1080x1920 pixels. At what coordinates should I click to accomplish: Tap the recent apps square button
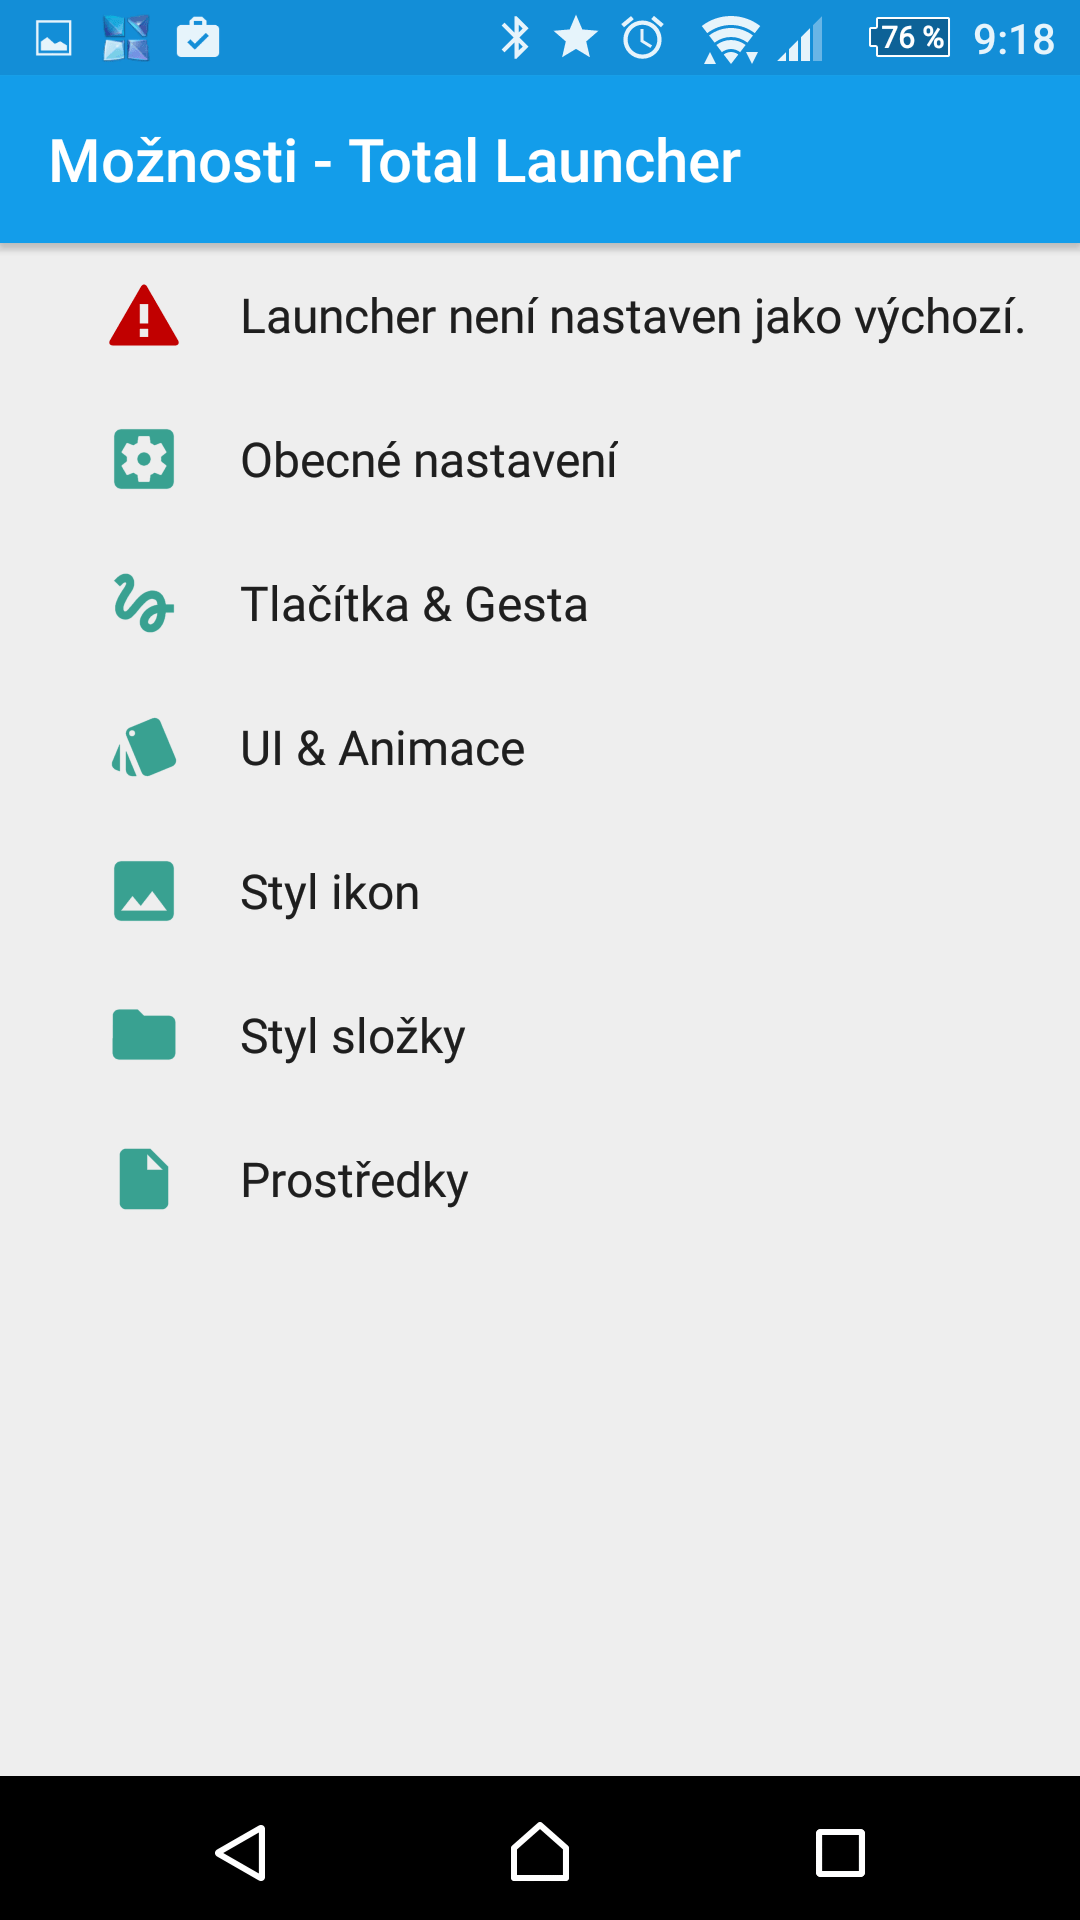click(x=840, y=1853)
